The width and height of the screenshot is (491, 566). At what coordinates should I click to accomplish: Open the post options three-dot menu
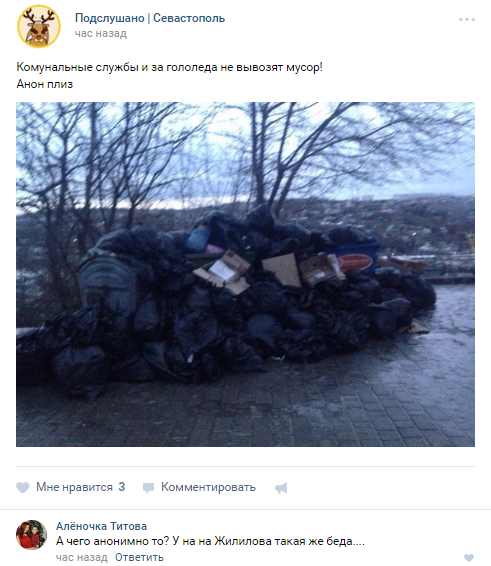point(467,19)
